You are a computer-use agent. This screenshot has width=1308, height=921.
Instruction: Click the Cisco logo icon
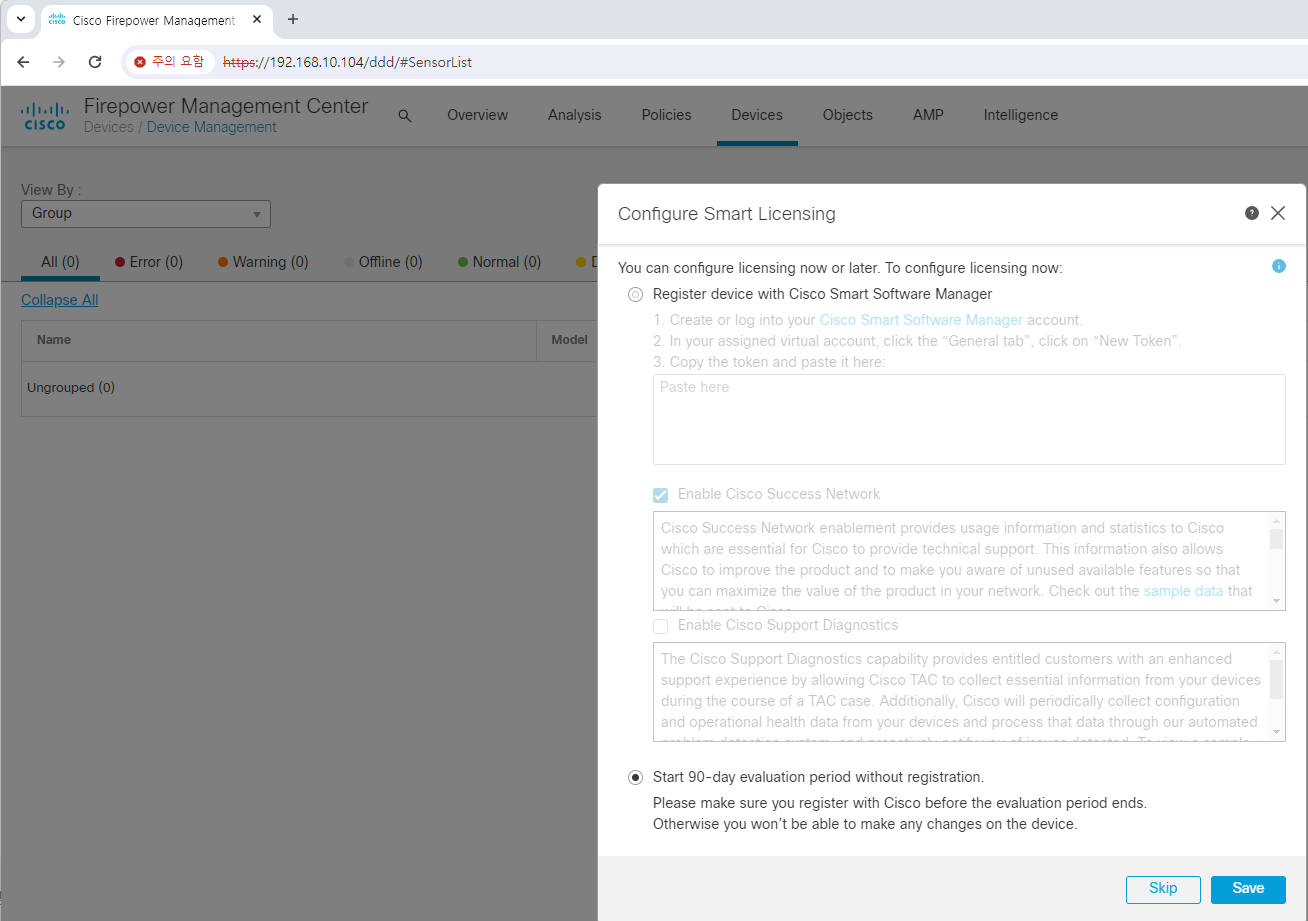45,116
